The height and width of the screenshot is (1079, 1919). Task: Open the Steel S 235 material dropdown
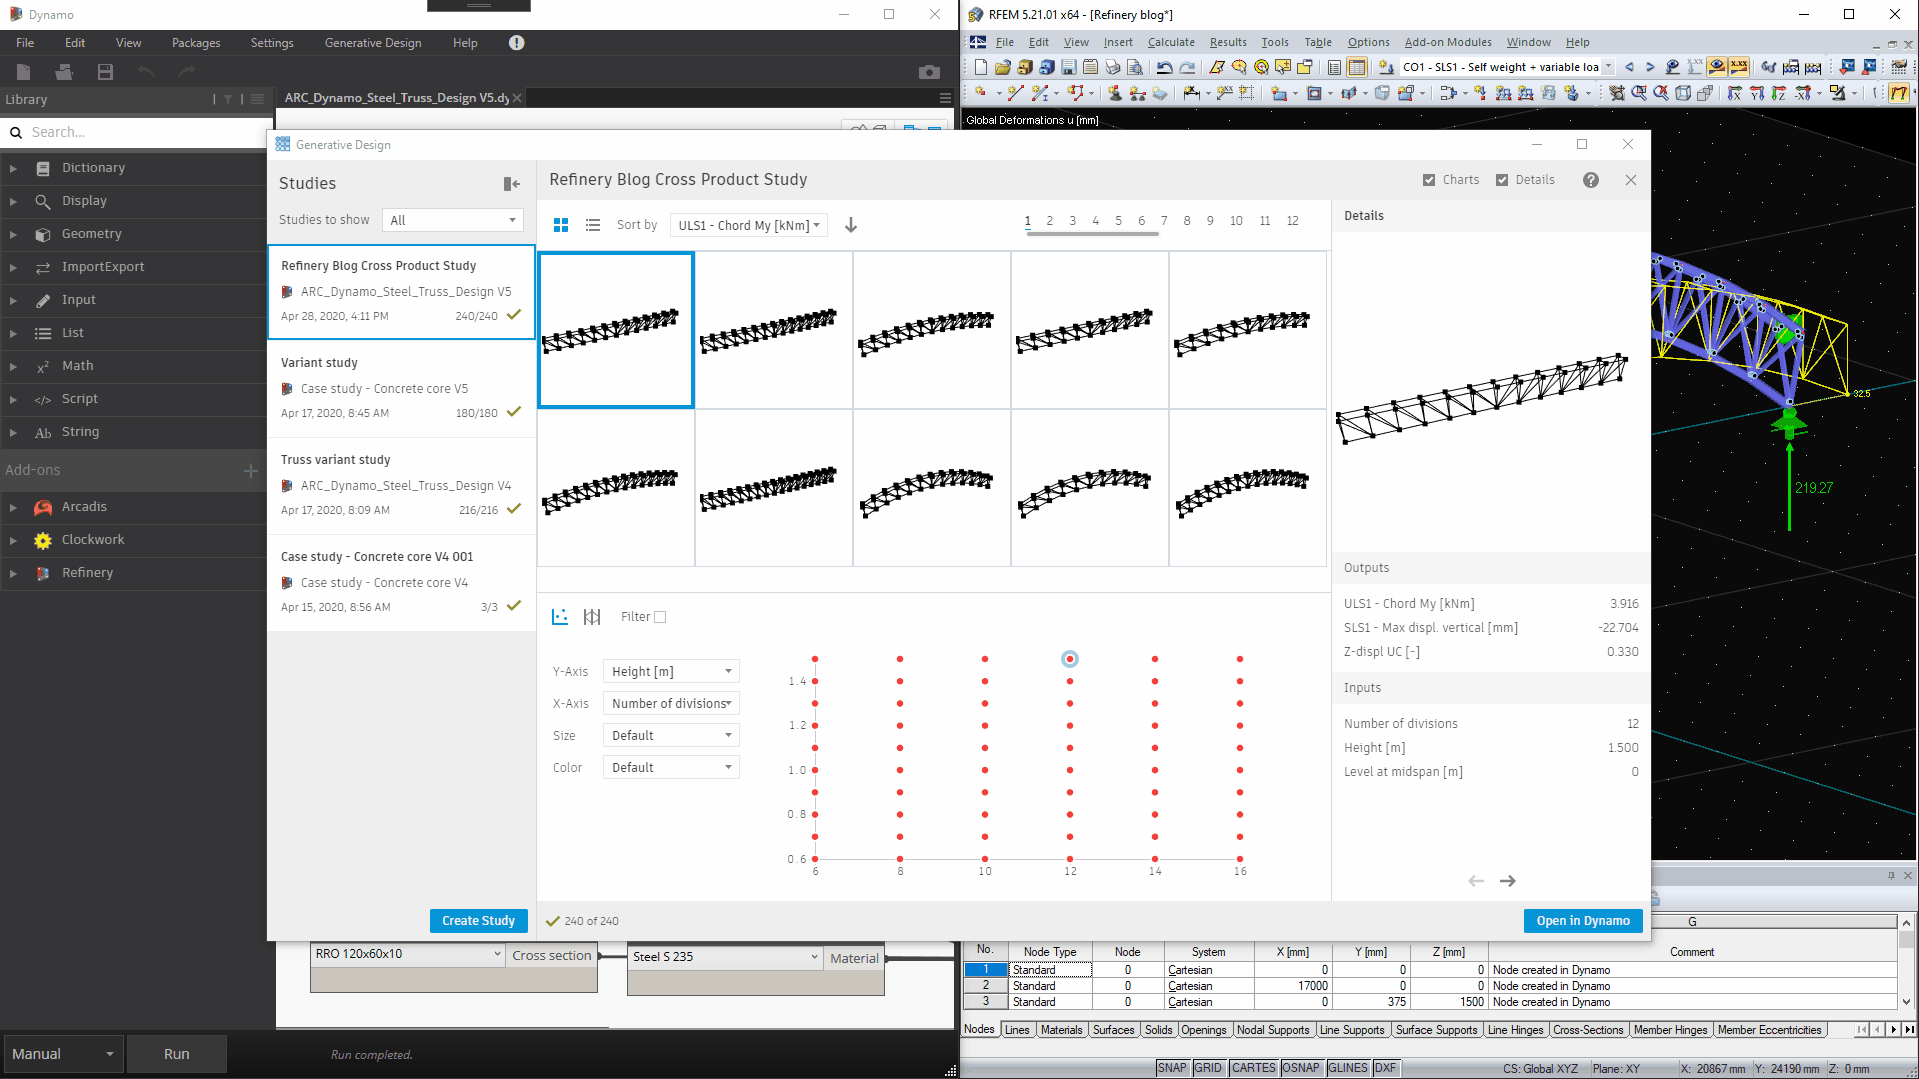pyautogui.click(x=726, y=957)
